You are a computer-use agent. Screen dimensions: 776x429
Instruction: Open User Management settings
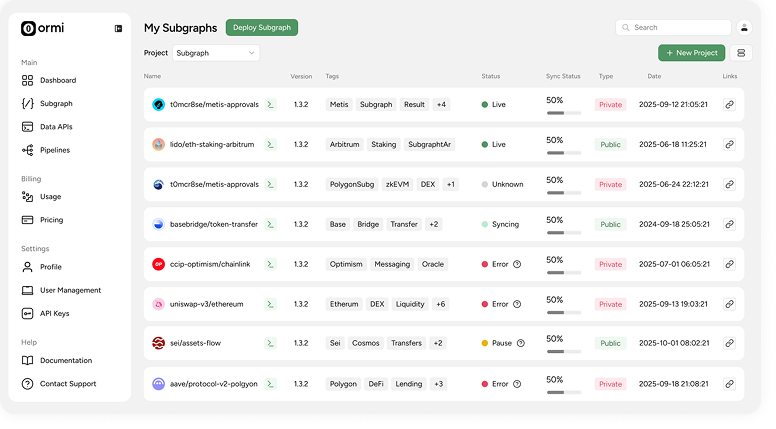pos(61,290)
